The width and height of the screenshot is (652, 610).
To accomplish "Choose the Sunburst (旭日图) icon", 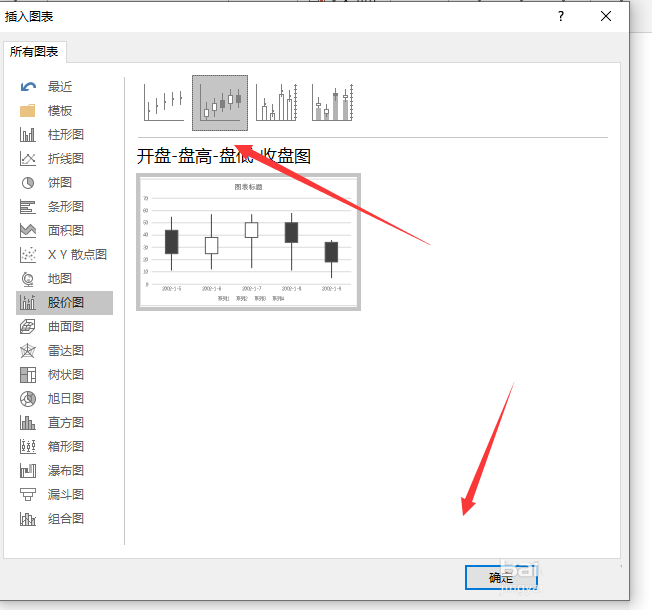I will tap(28, 399).
